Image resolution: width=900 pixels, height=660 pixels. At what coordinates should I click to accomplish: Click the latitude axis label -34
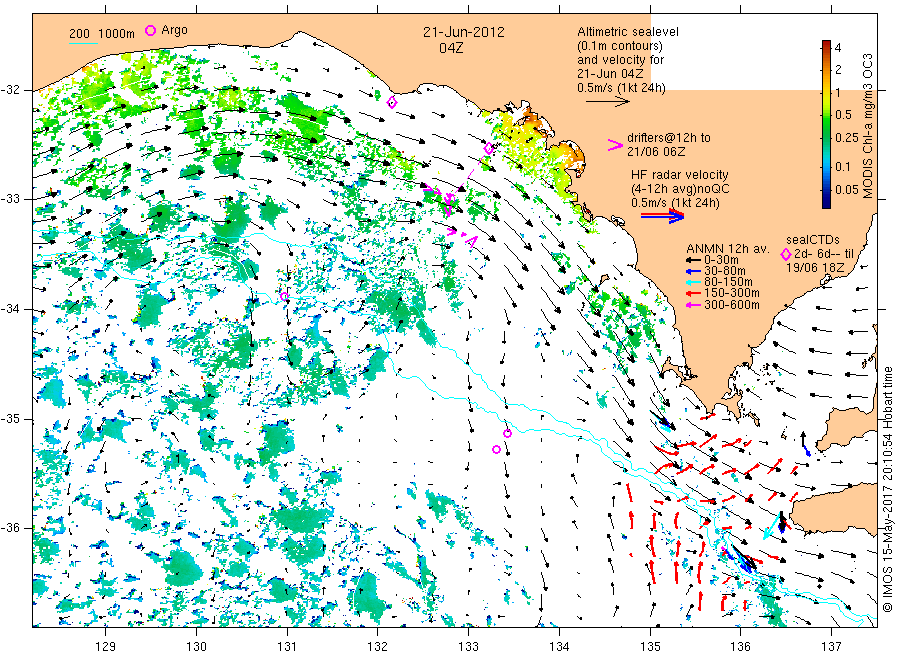click(10, 309)
